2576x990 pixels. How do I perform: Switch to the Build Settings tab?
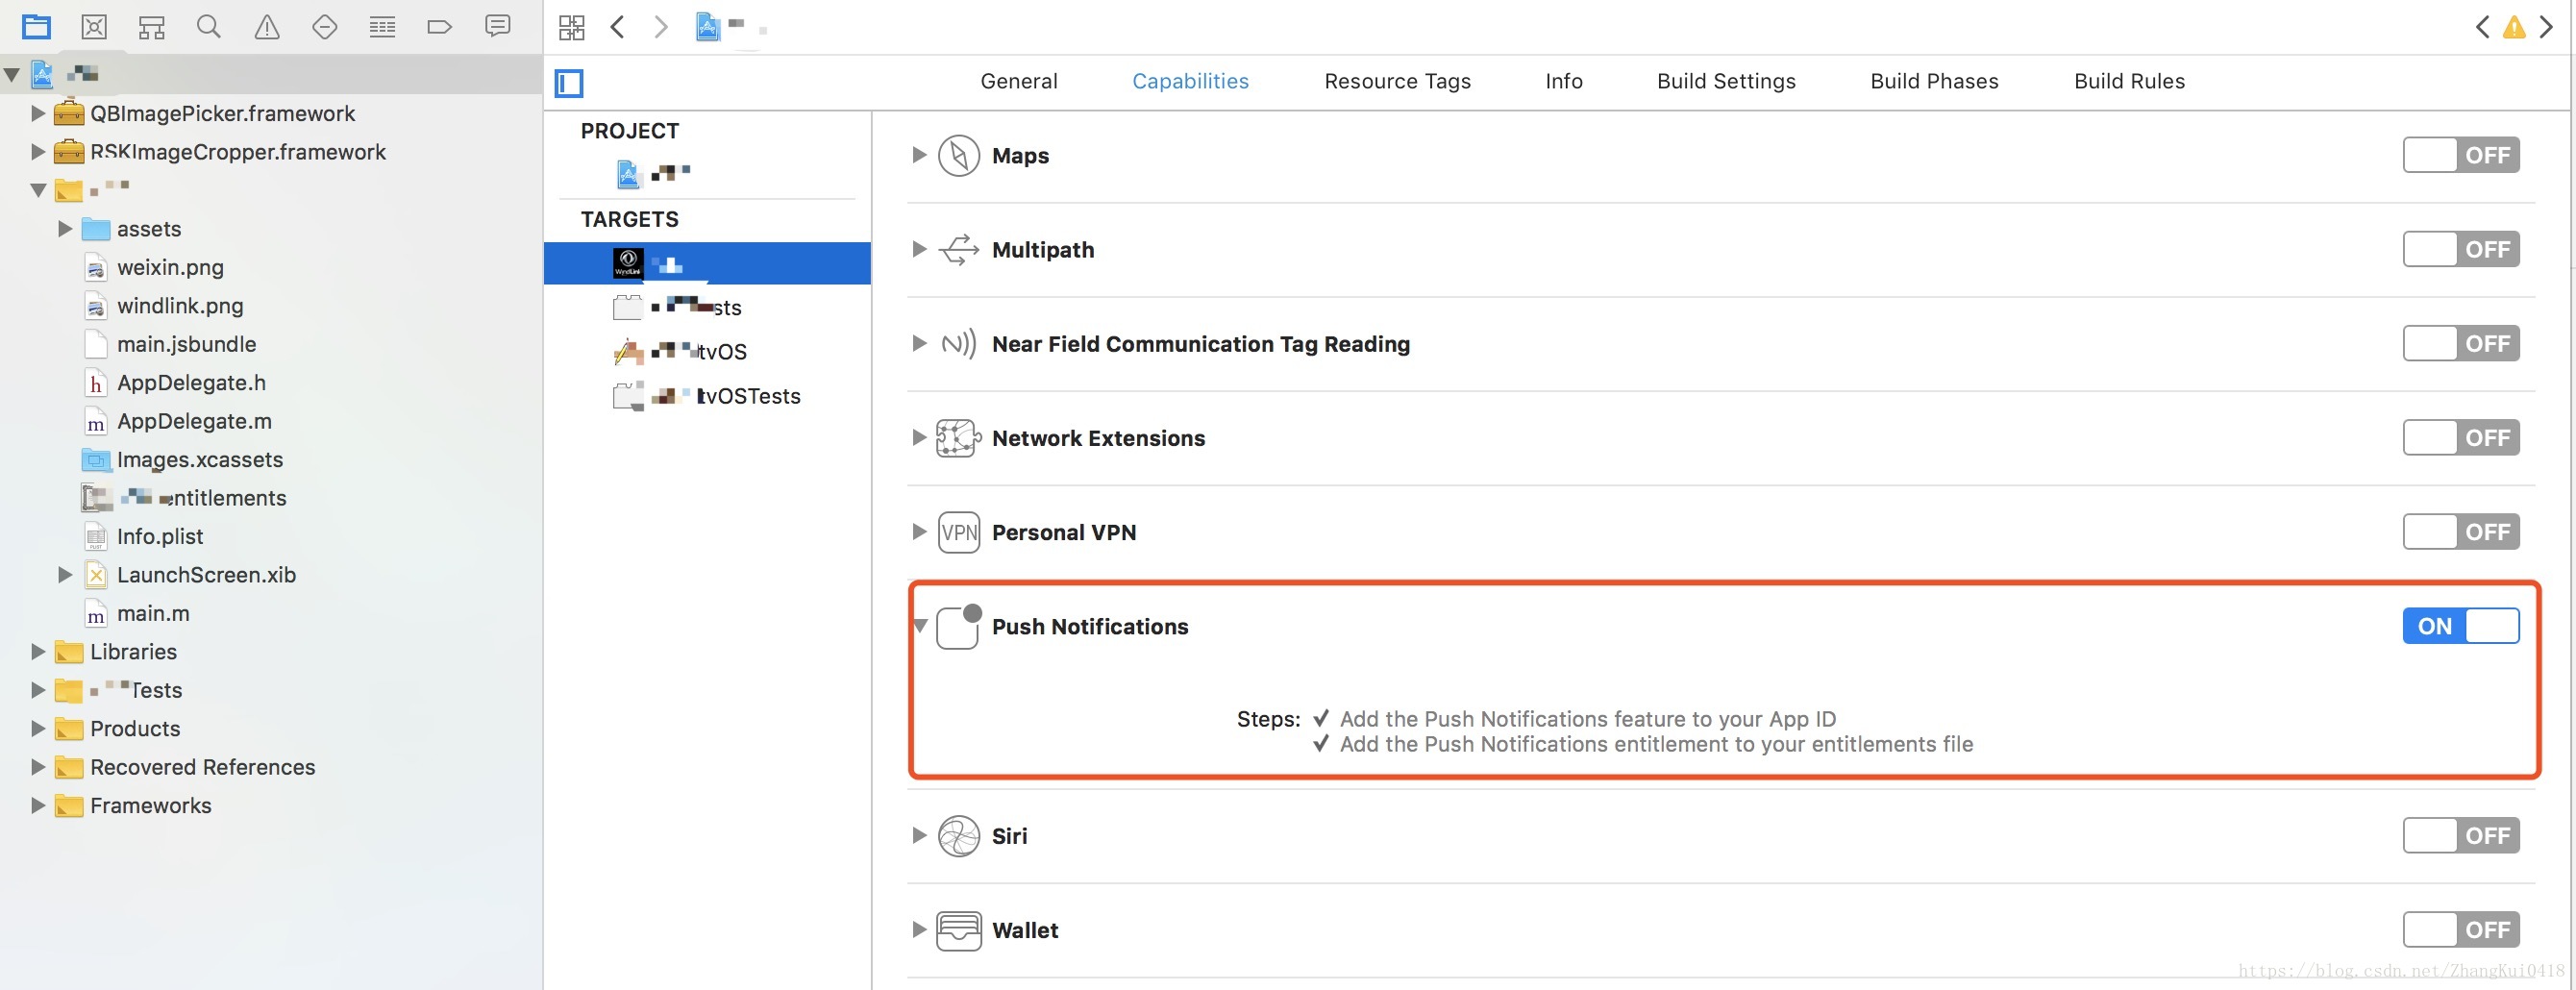click(1726, 81)
